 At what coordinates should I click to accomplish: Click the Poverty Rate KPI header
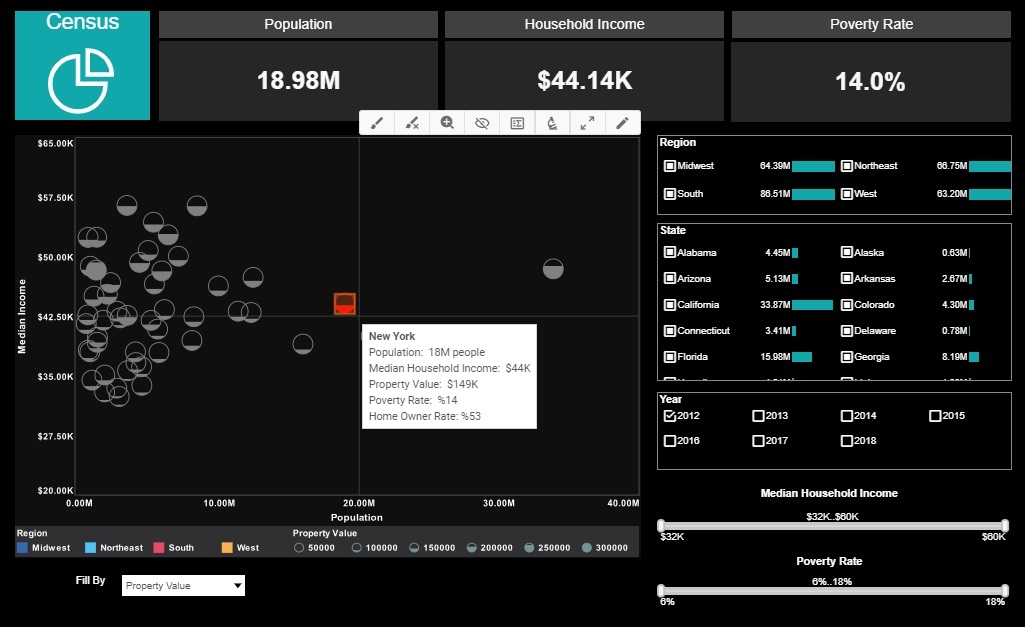coord(871,24)
